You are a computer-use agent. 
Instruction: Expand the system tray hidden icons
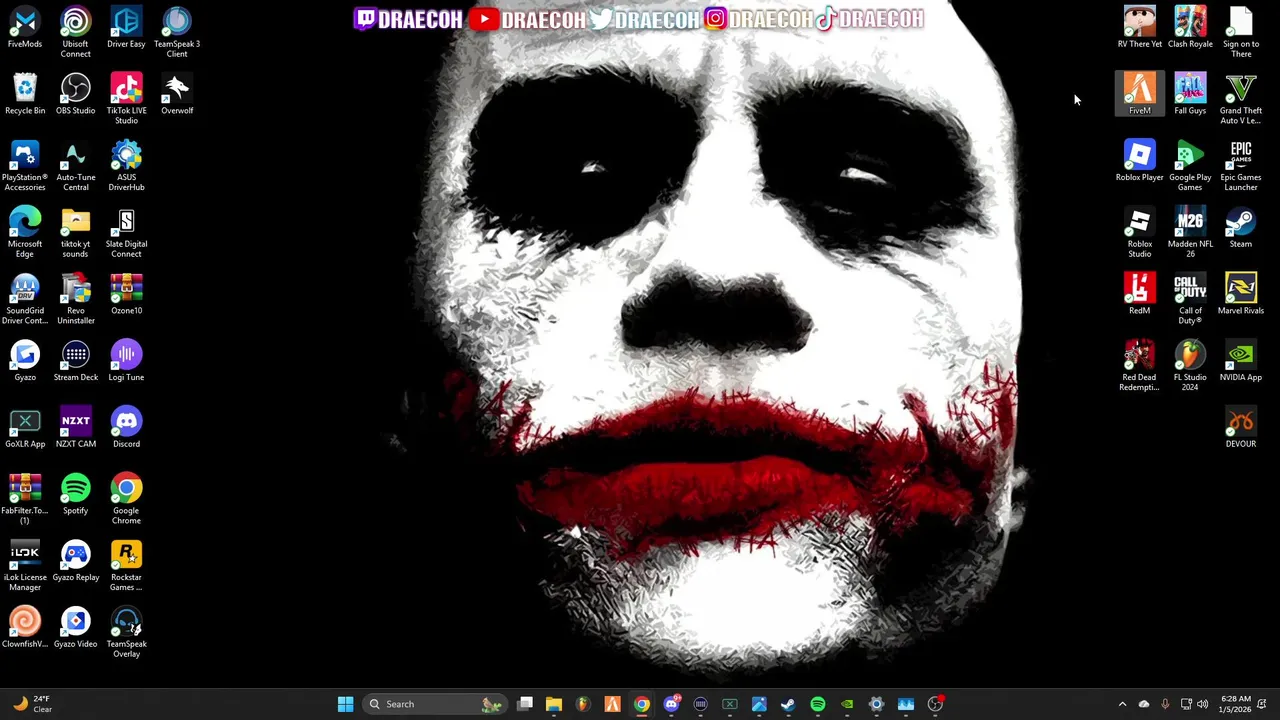[x=1122, y=704]
